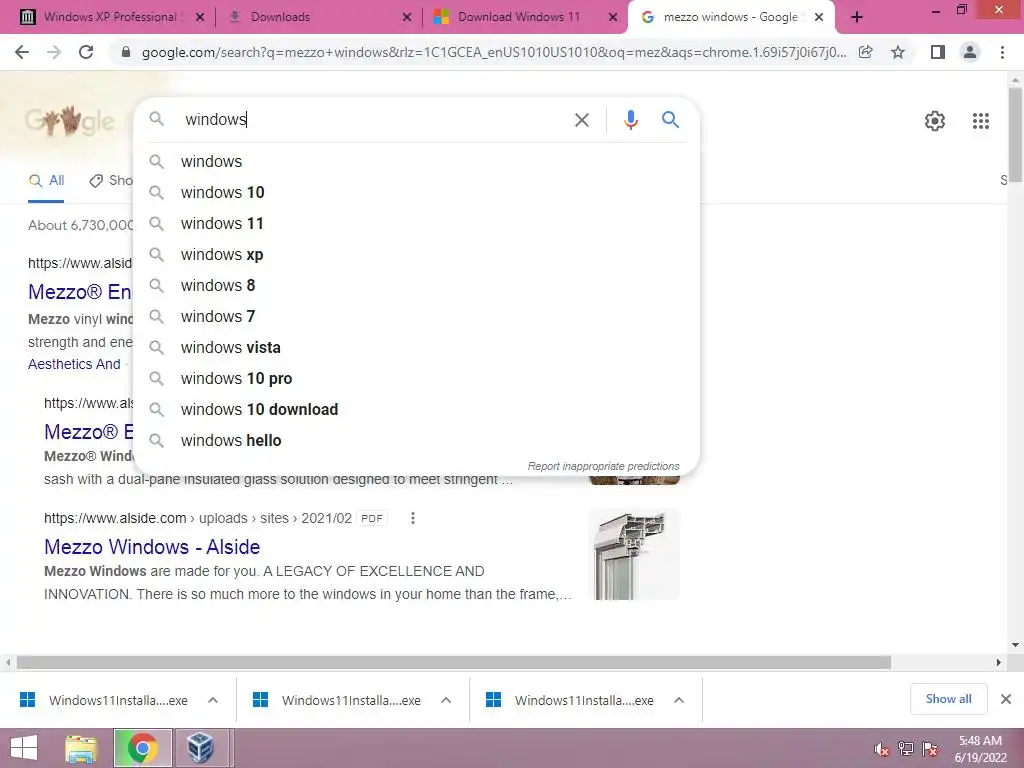The image size is (1024, 768).
Task: Open the Chrome profile avatar
Action: [x=970, y=52]
